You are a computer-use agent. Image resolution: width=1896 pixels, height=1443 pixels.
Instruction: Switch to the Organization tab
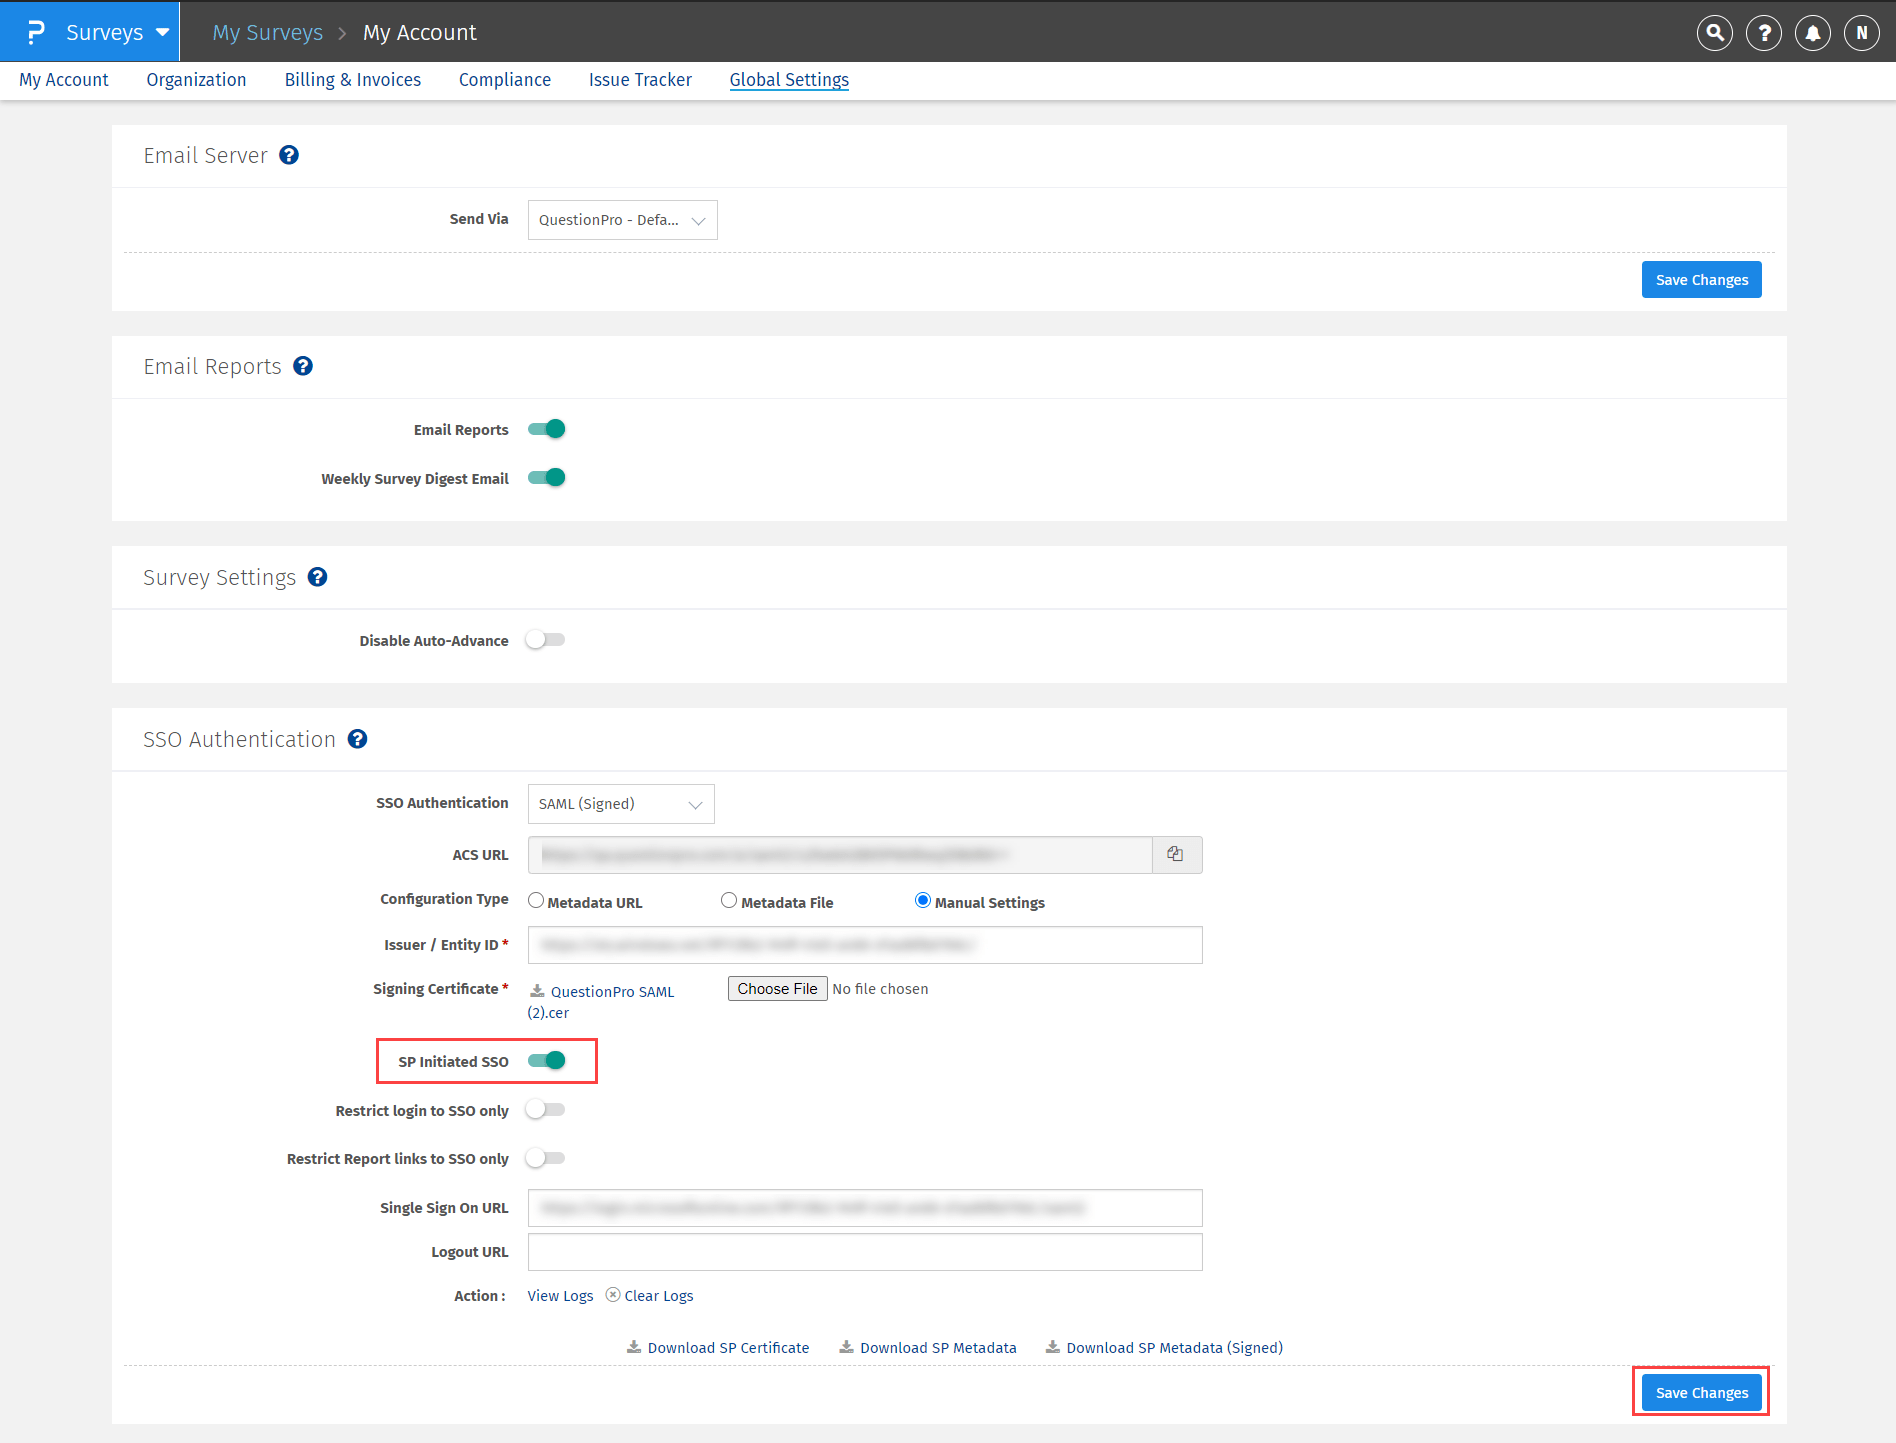pyautogui.click(x=196, y=80)
